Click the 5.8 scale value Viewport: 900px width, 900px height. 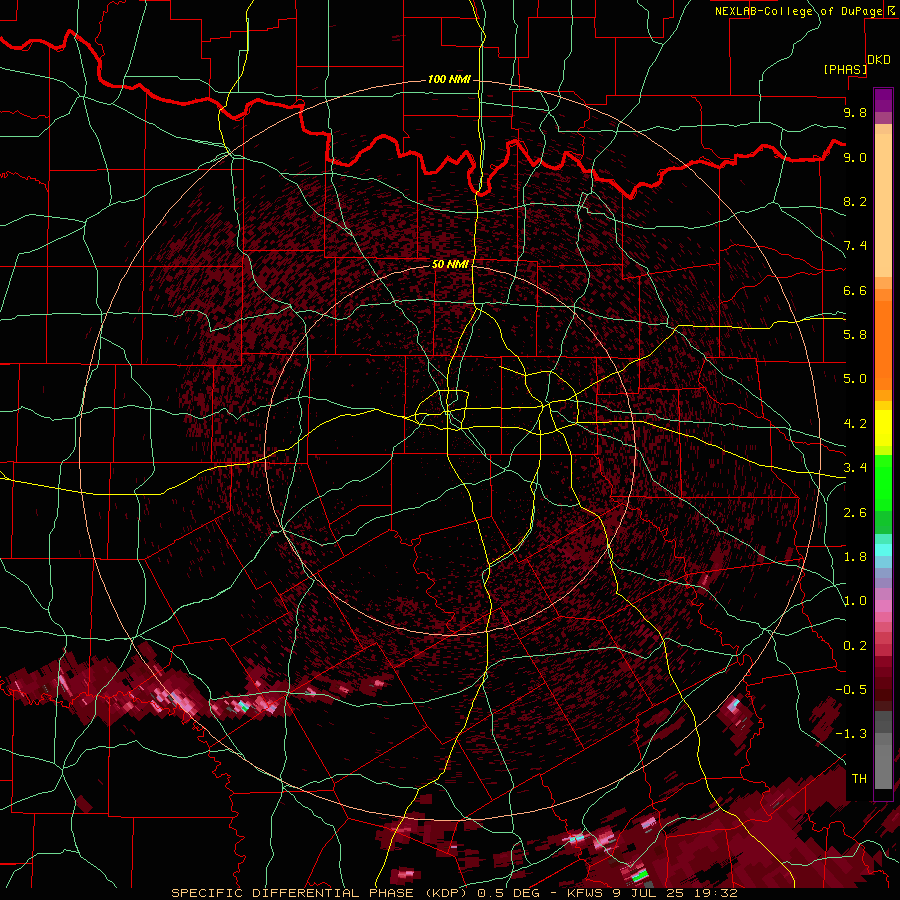click(855, 335)
